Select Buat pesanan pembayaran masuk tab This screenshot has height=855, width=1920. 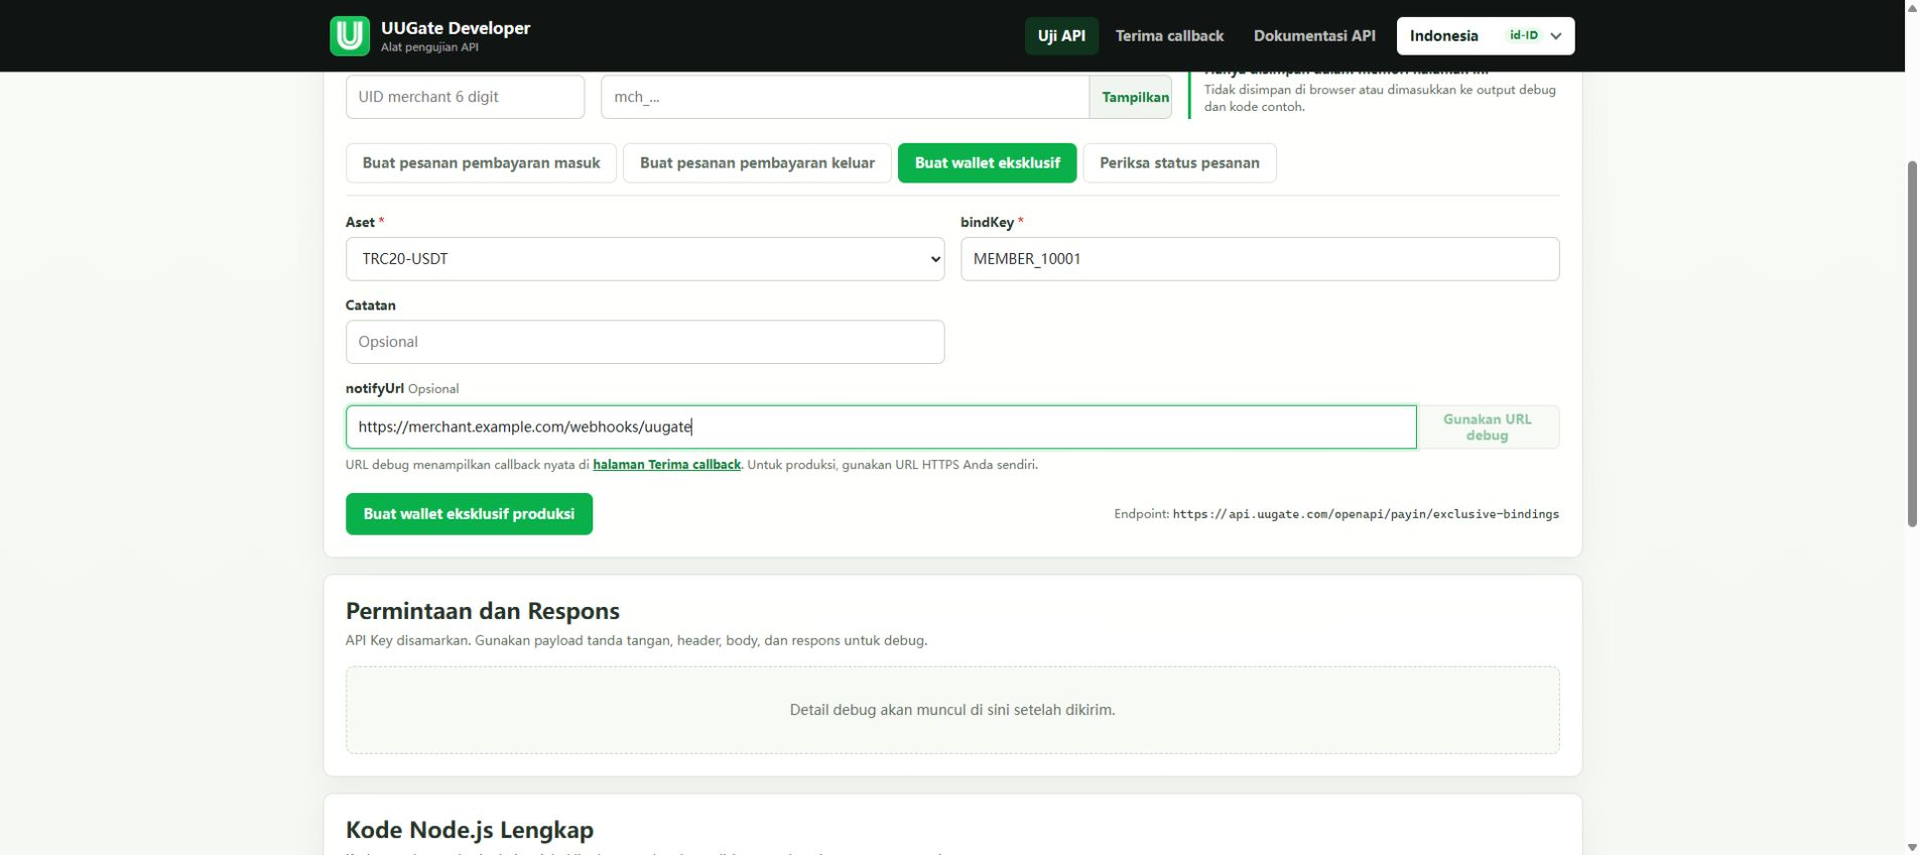pyautogui.click(x=481, y=163)
